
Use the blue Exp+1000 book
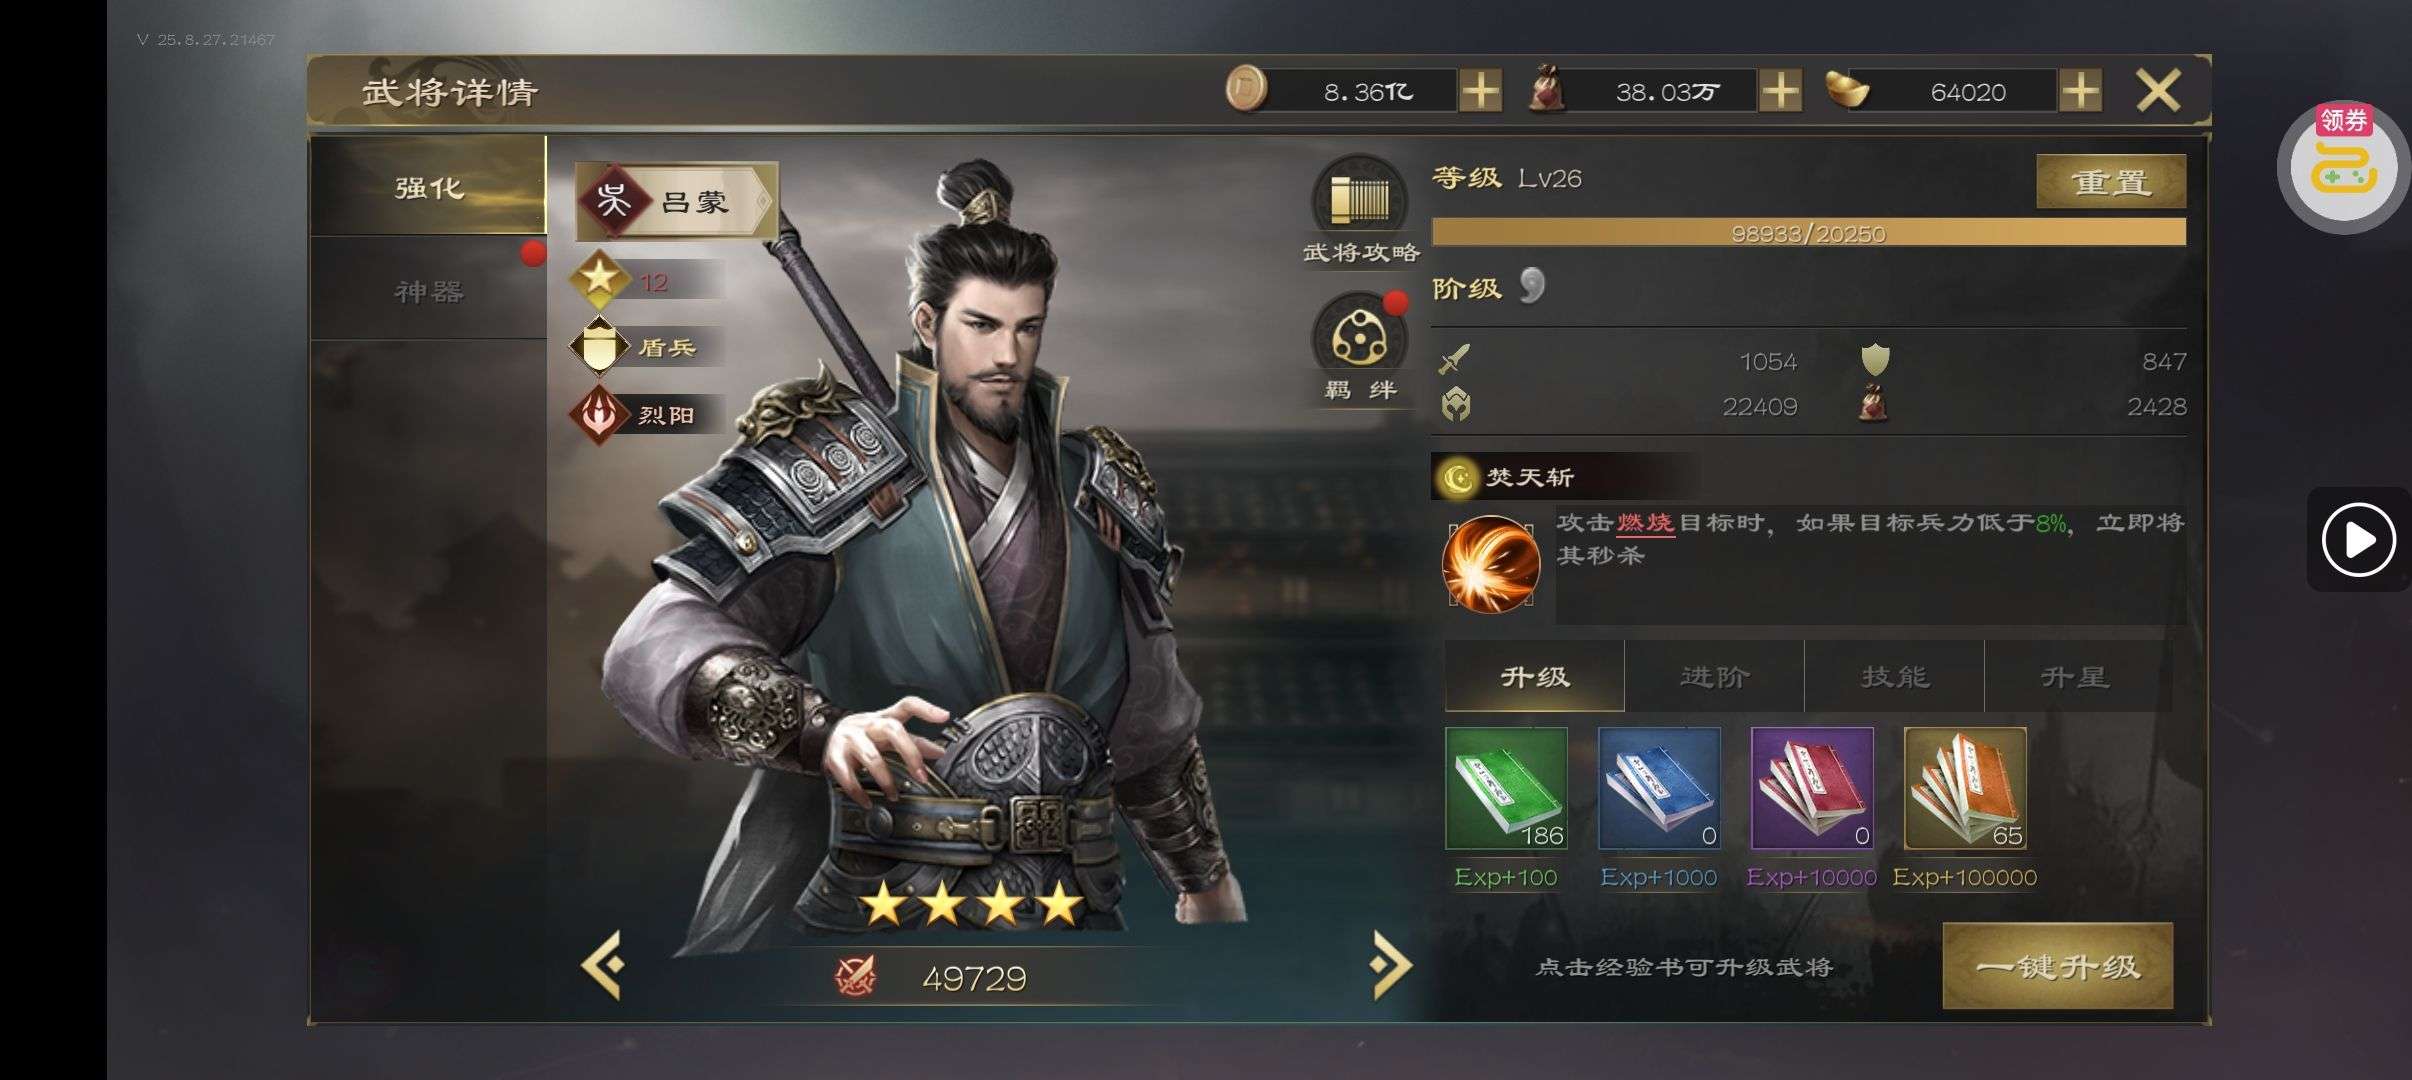tap(1659, 789)
